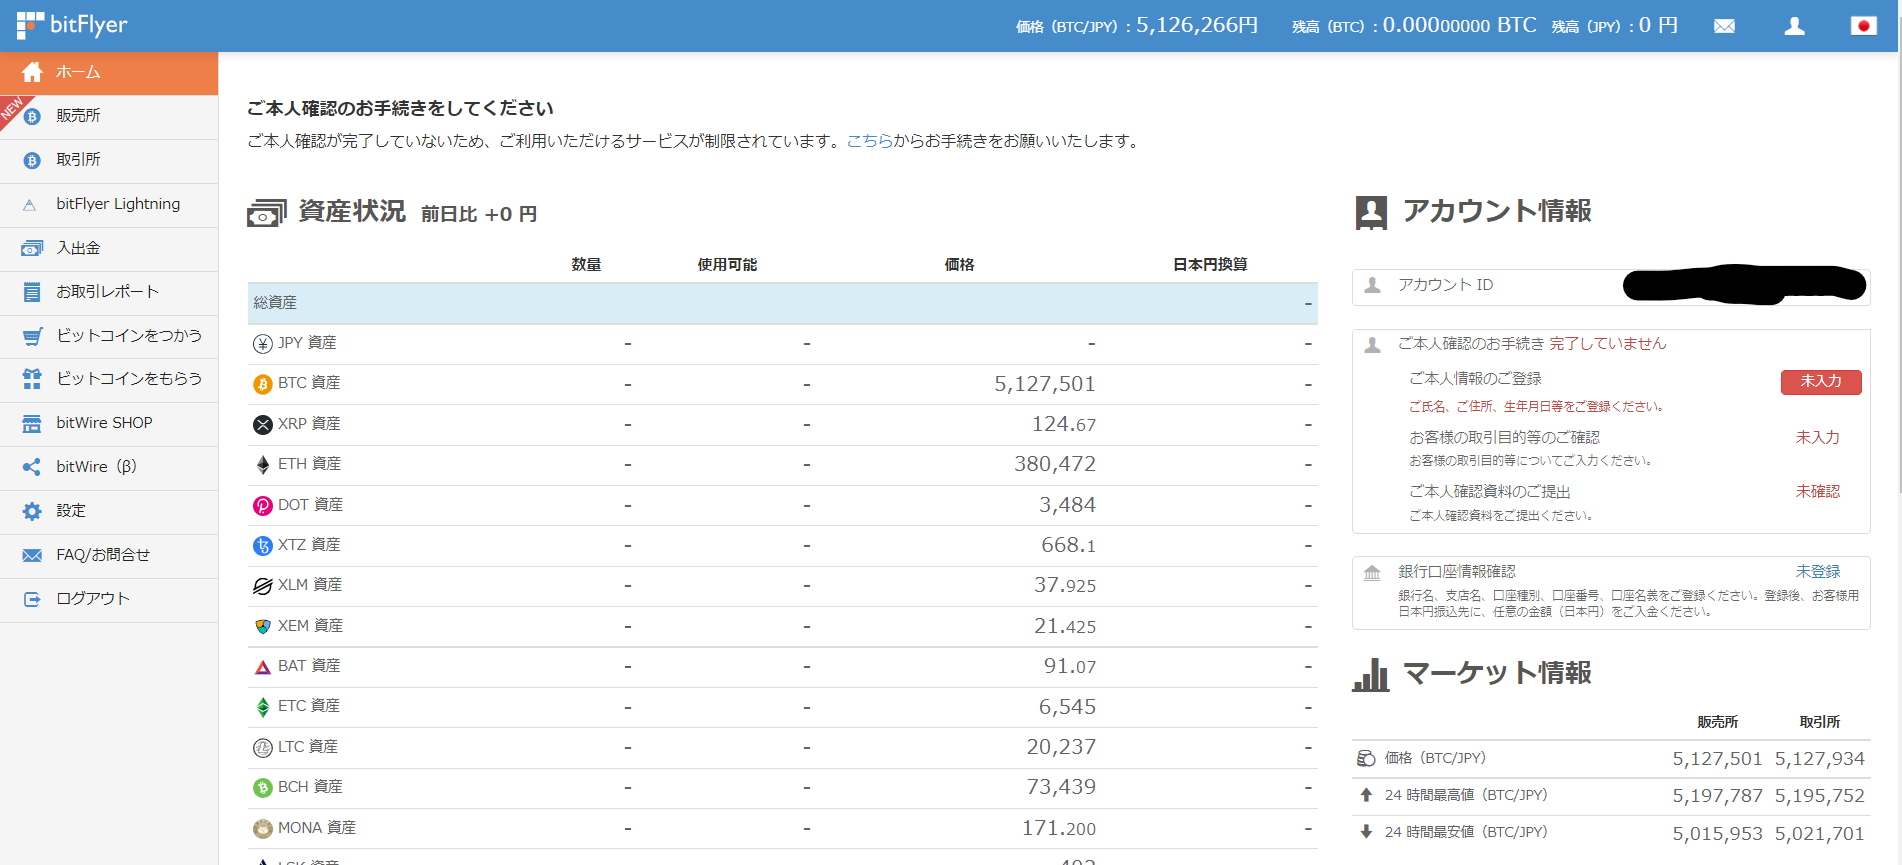Select ビットコインをもらう in sidebar
Screen dimensions: 1902x865
(109, 379)
